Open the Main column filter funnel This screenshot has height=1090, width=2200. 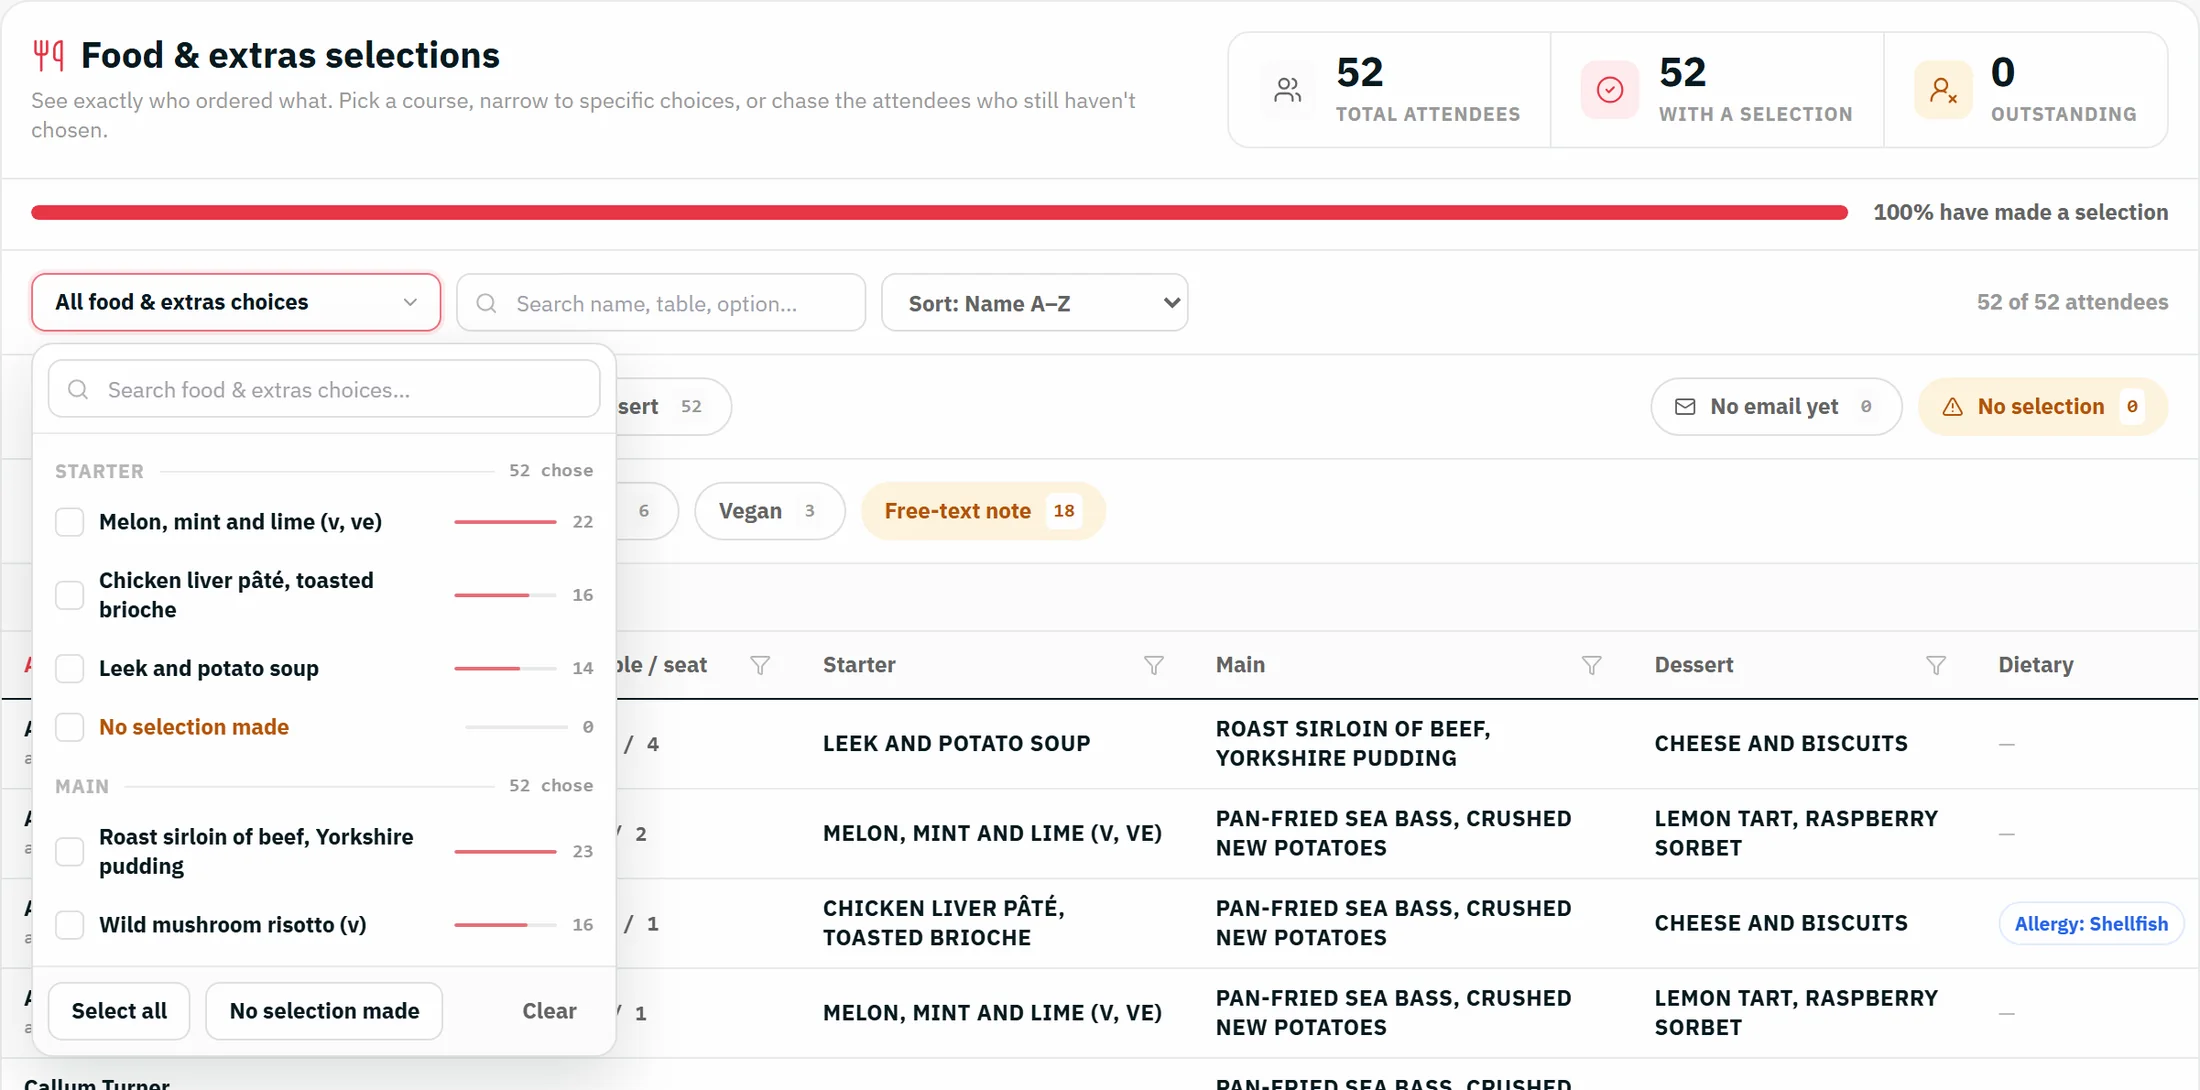coord(1592,665)
